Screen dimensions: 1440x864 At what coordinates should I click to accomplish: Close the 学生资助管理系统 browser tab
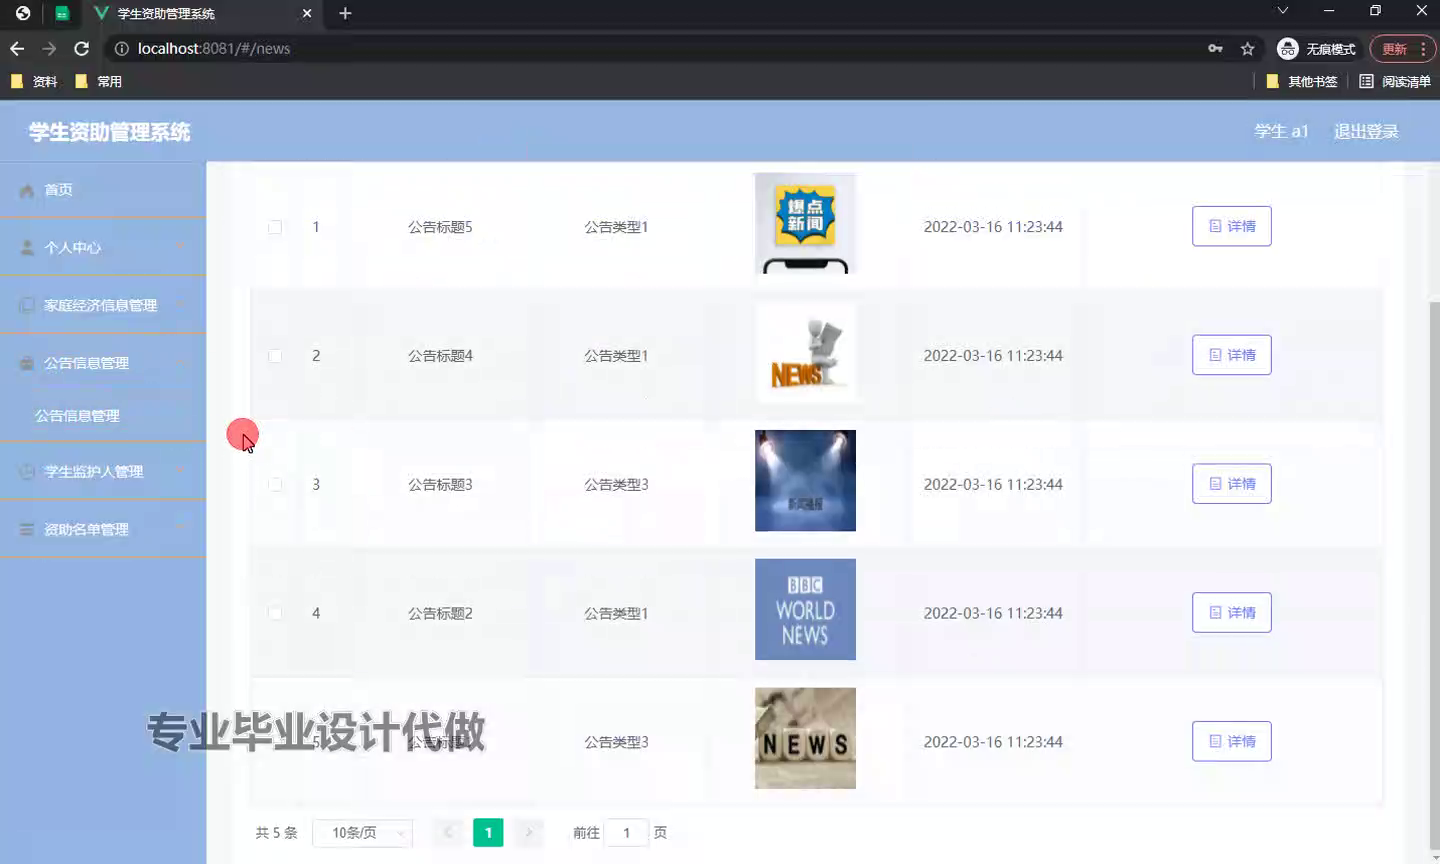click(307, 13)
